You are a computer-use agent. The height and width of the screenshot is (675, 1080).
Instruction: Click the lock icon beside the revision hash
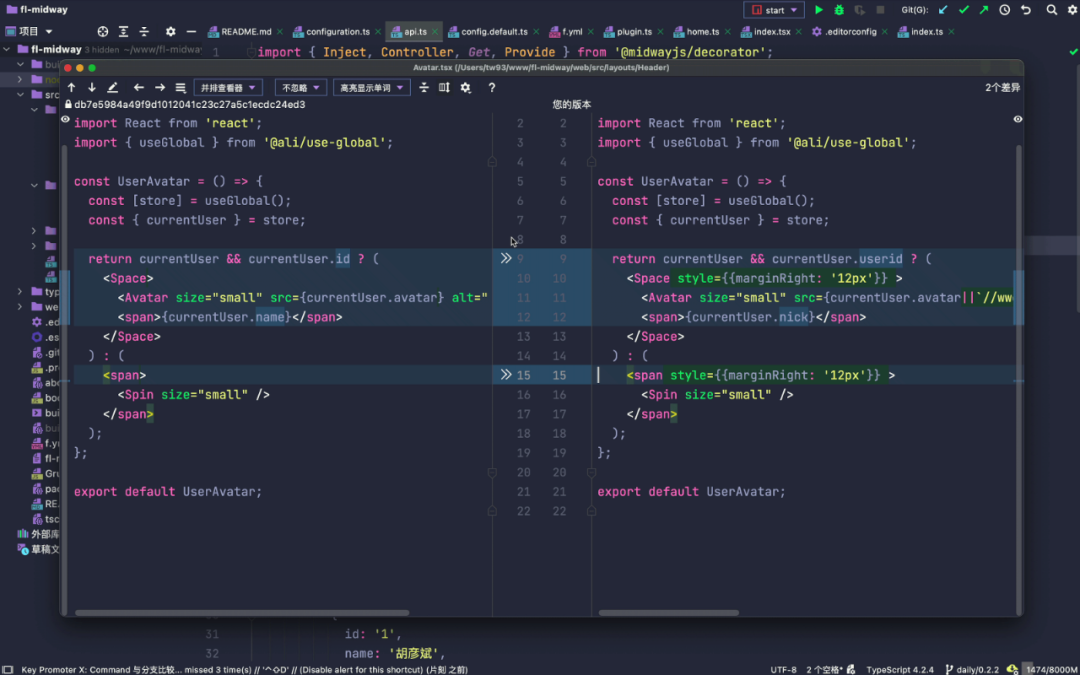(x=68, y=105)
